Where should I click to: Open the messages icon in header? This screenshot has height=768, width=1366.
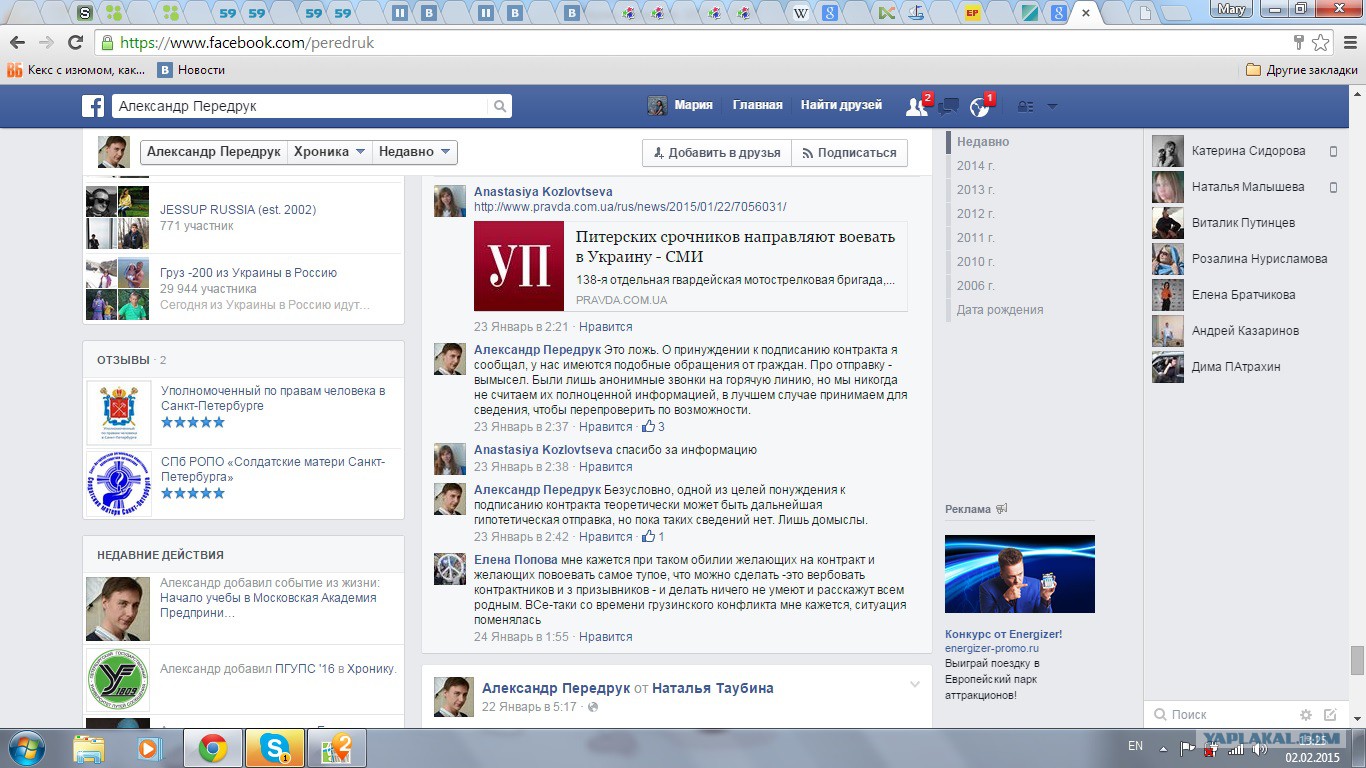point(949,106)
